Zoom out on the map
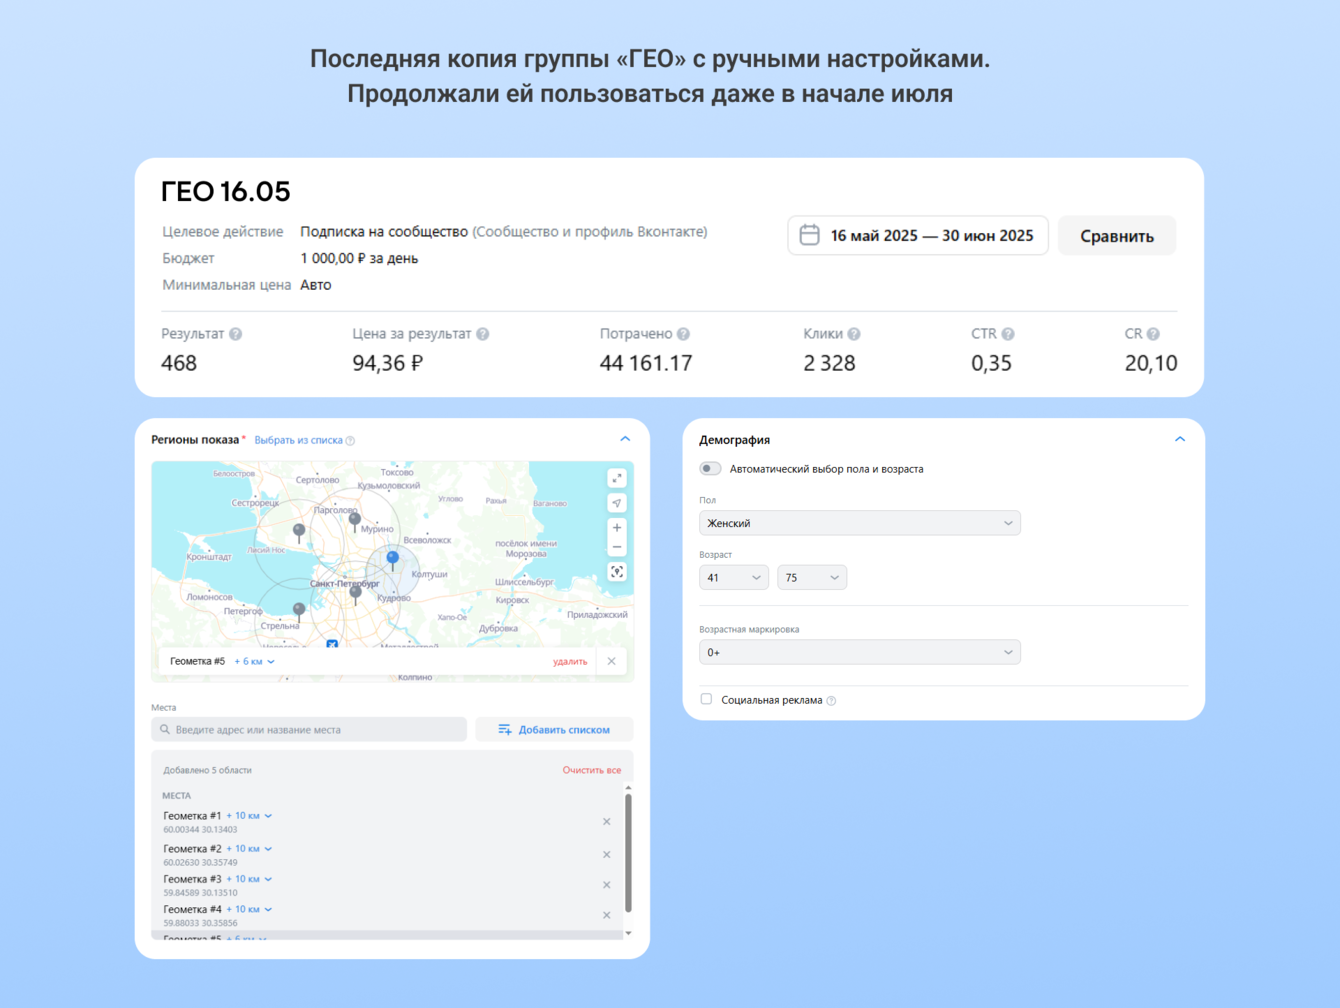The width and height of the screenshot is (1340, 1008). [x=617, y=547]
